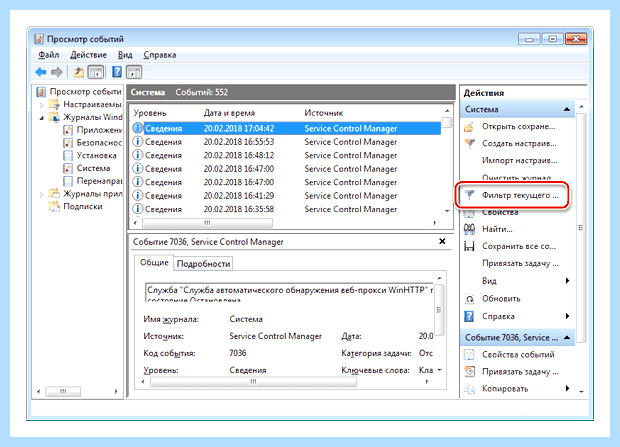Click the info icon of 16:48:12 event
This screenshot has height=447, width=620.
(137, 155)
